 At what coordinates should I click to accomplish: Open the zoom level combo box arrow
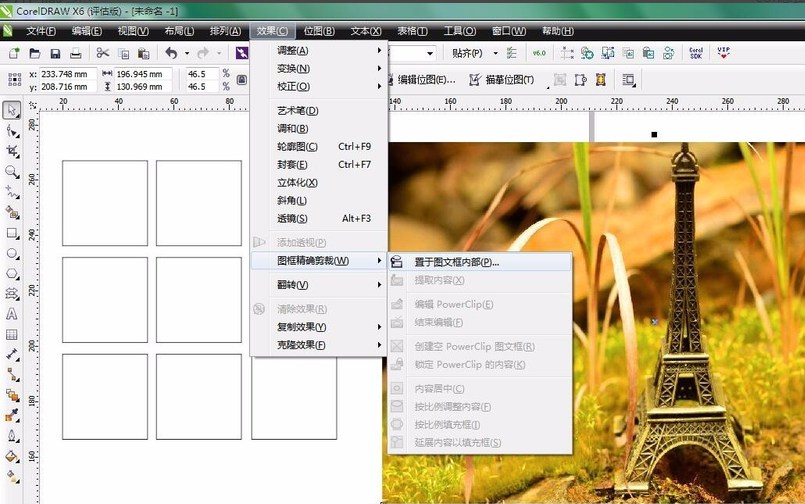(430, 53)
